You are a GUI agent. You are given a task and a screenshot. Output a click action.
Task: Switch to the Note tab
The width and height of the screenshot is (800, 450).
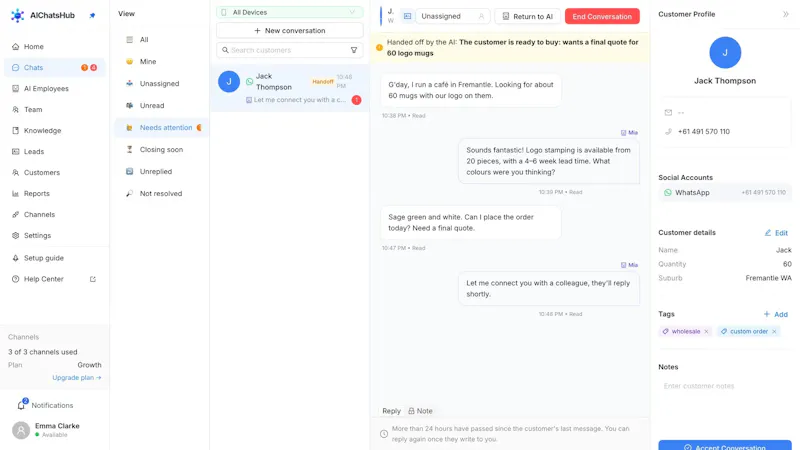coord(420,411)
